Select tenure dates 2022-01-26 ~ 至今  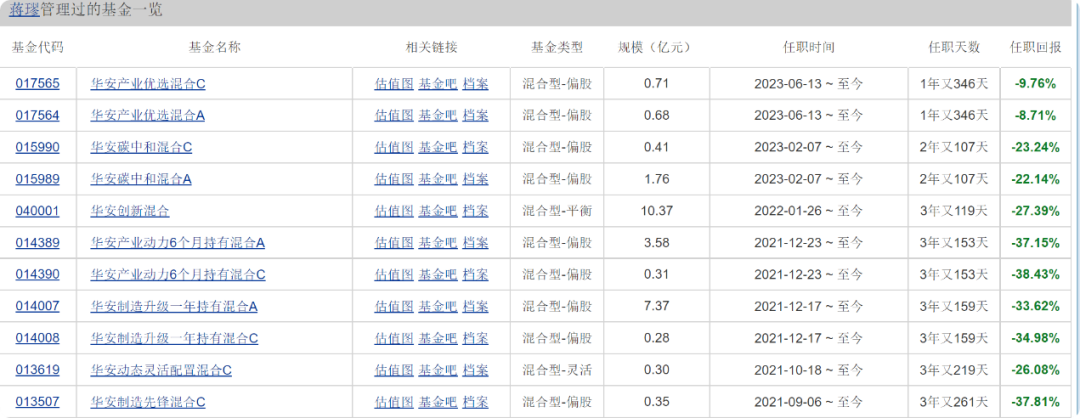click(809, 211)
